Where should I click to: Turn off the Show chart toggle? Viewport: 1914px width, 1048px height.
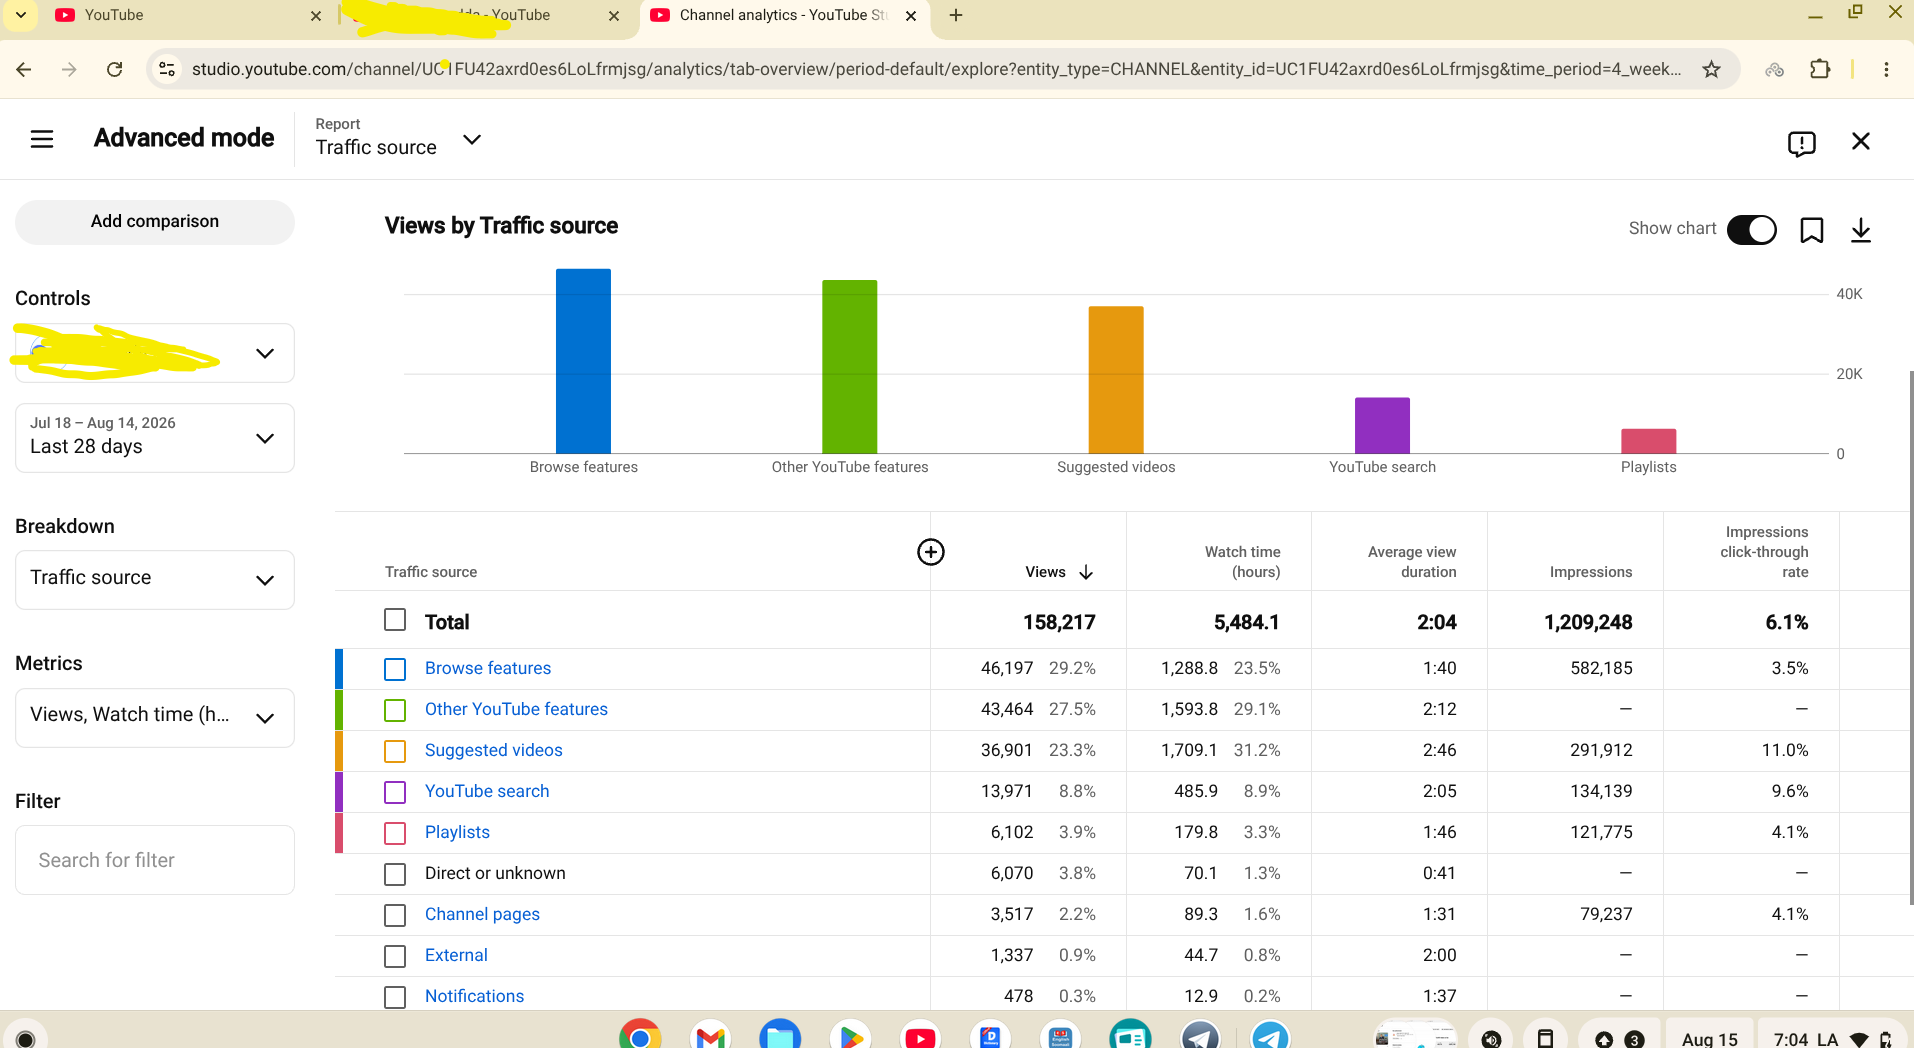point(1752,229)
